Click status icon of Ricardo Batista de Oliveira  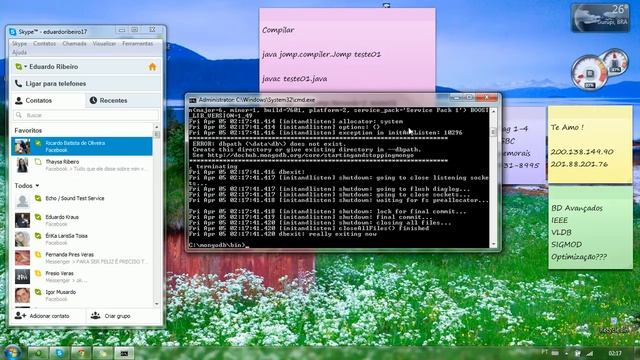coord(38,143)
